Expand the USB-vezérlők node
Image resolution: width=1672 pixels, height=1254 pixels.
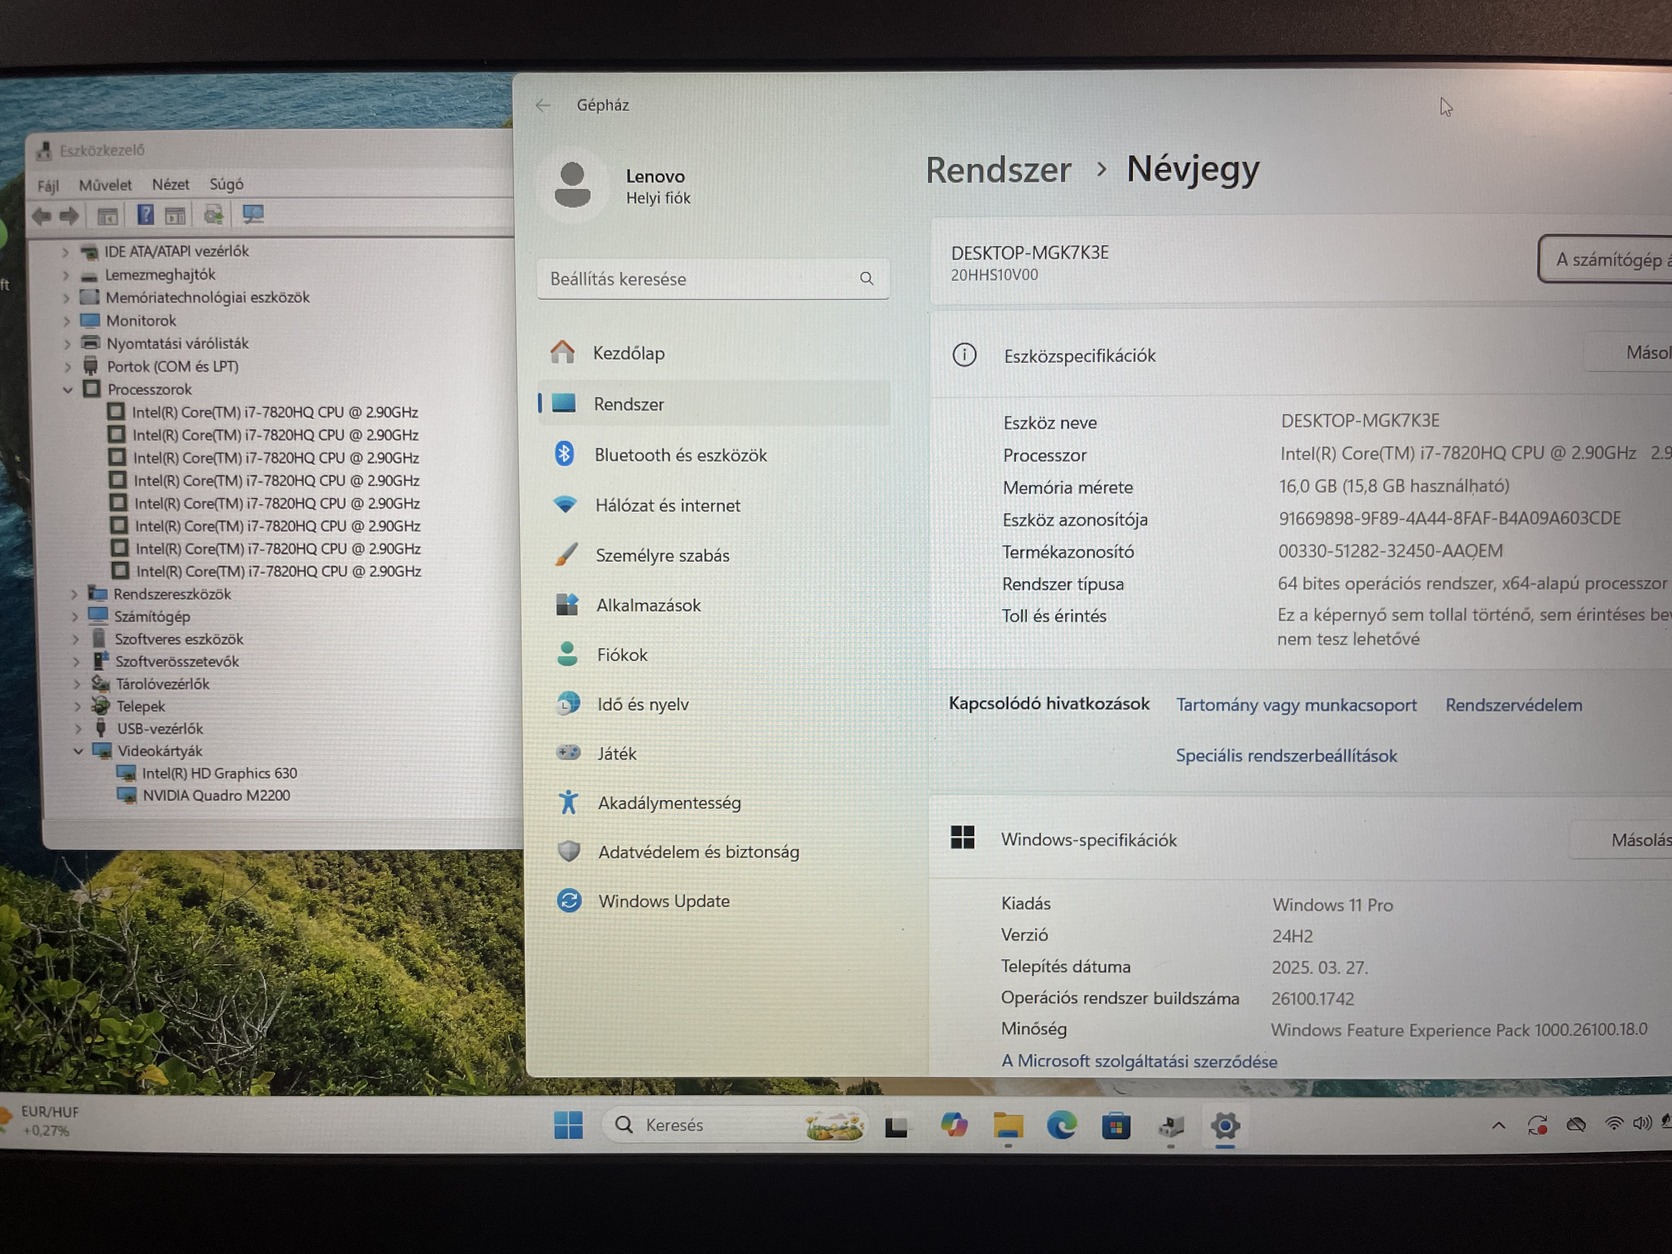[78, 729]
